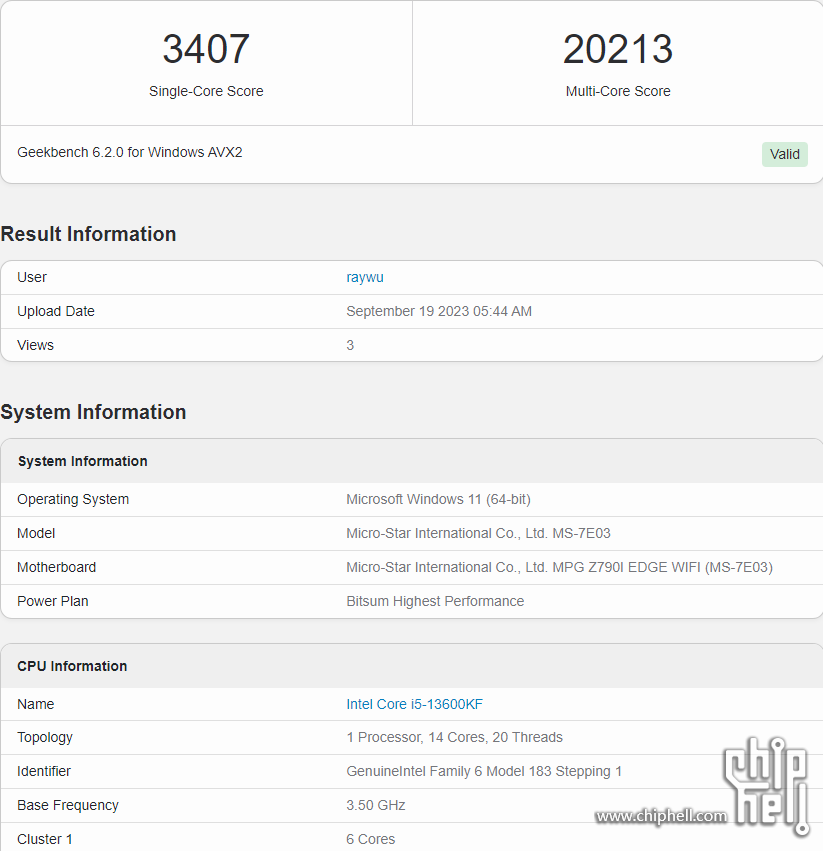The image size is (823, 851).
Task: Click the Views count '3'
Action: pos(350,345)
